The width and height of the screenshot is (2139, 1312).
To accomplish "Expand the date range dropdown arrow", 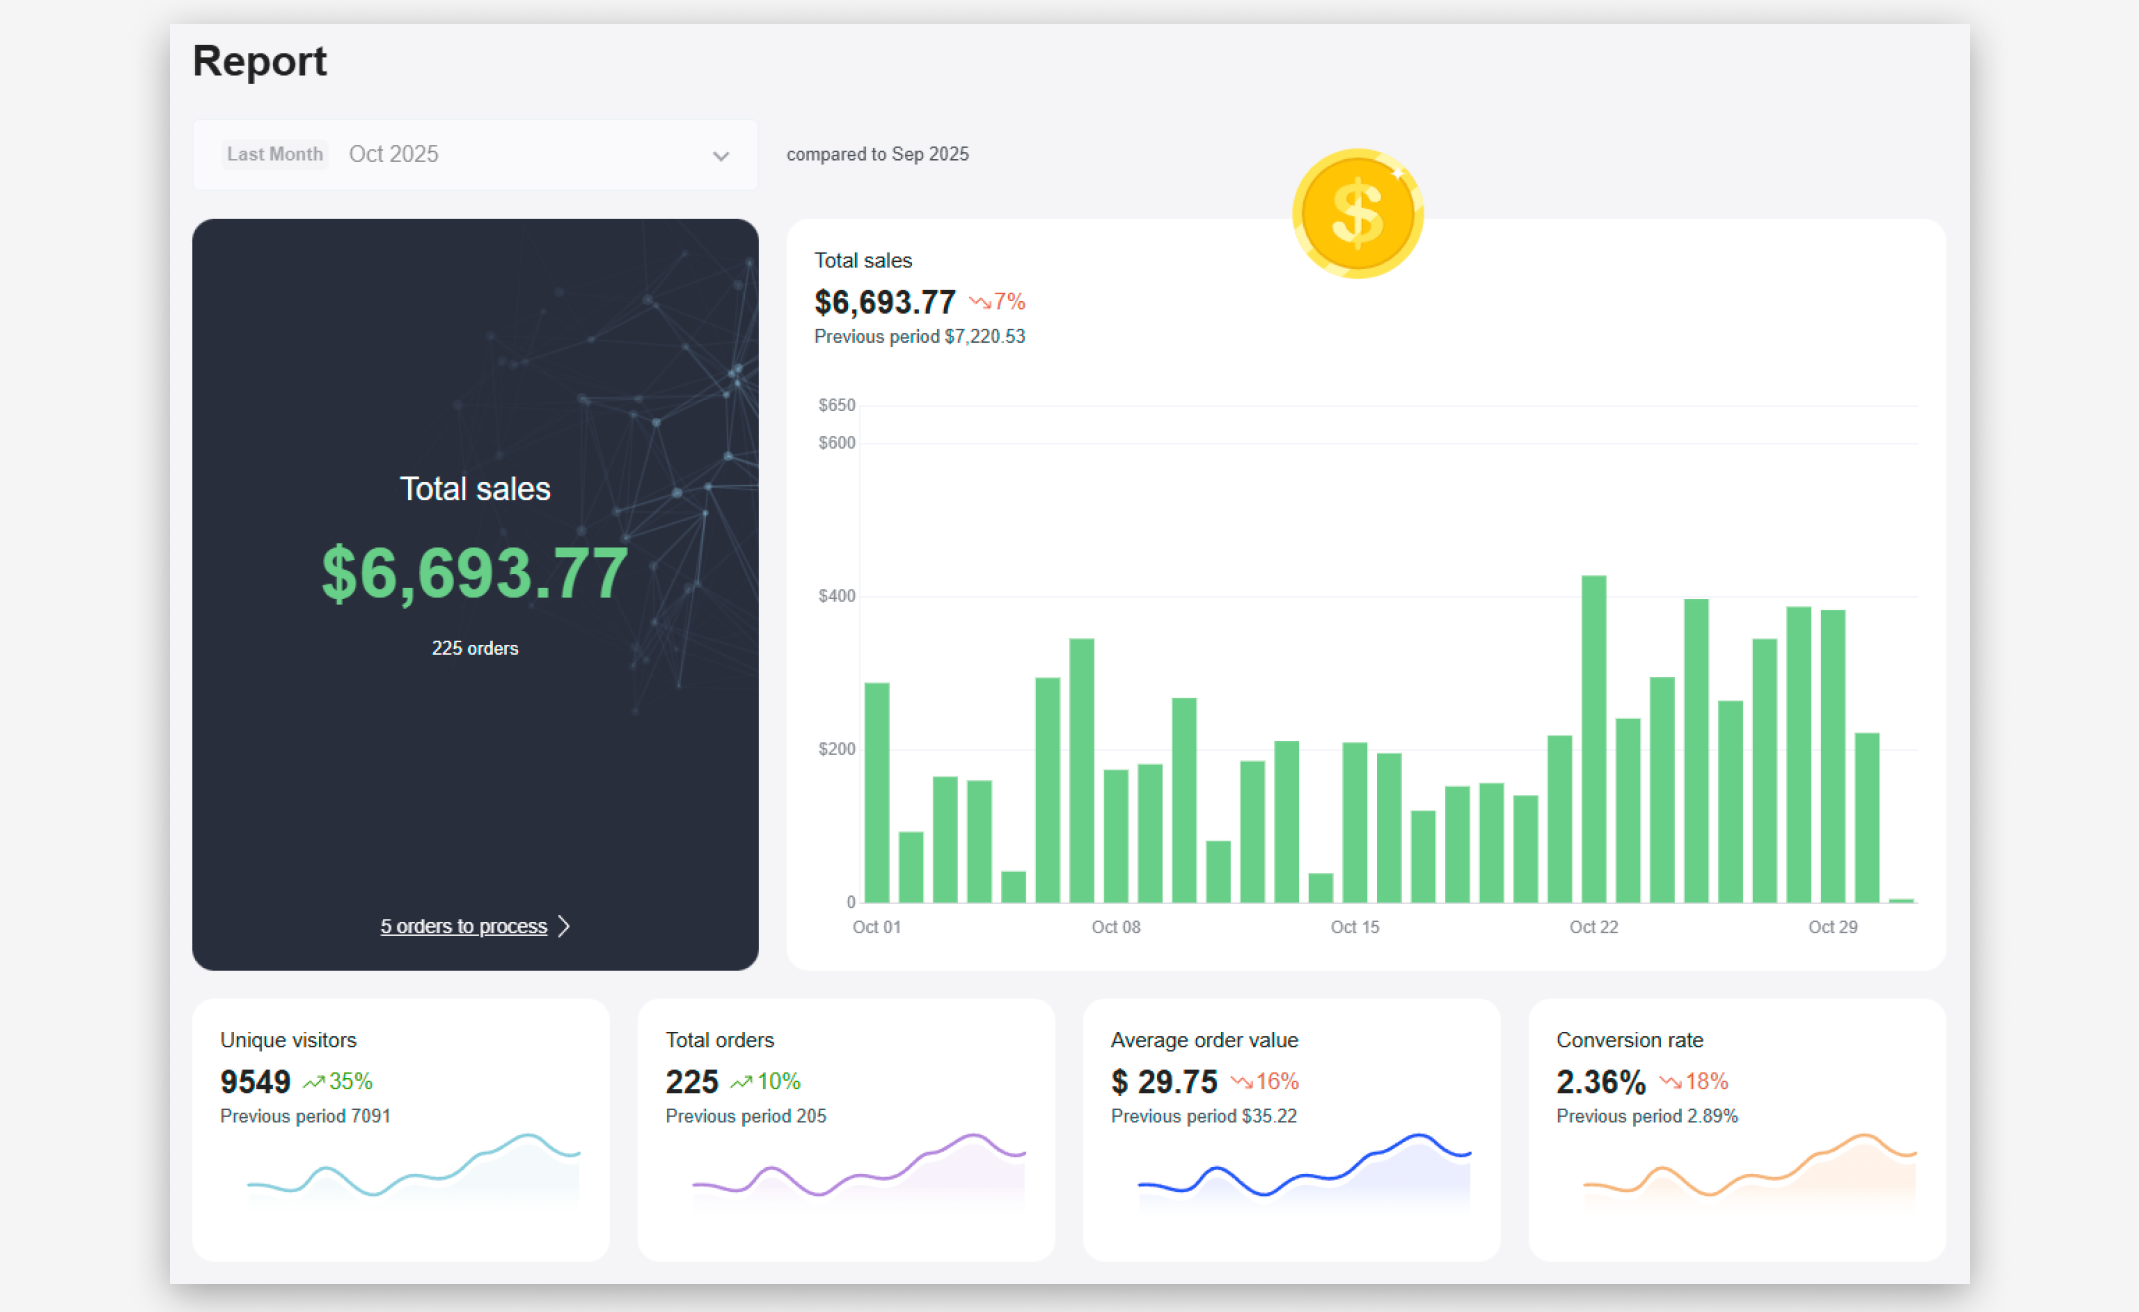I will tap(721, 156).
